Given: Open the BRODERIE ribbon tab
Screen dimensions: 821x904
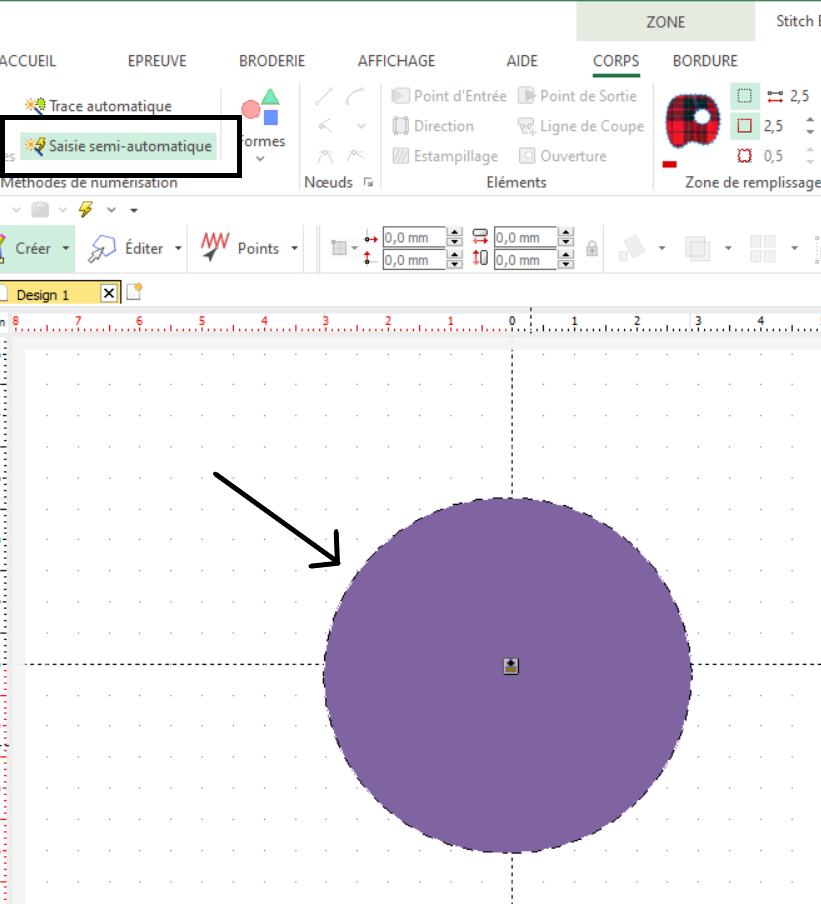Looking at the screenshot, I should click(x=272, y=61).
